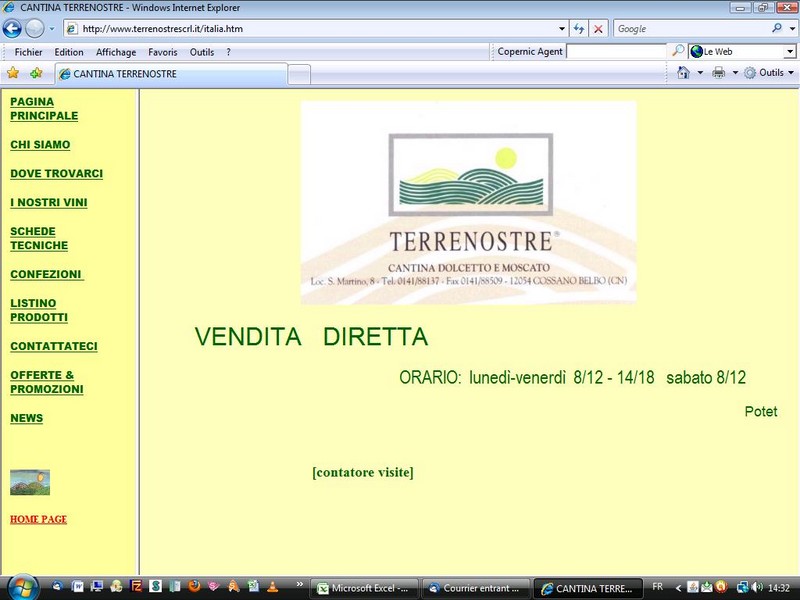Open OFFERTE & PROMOZIONI link

click(x=47, y=382)
